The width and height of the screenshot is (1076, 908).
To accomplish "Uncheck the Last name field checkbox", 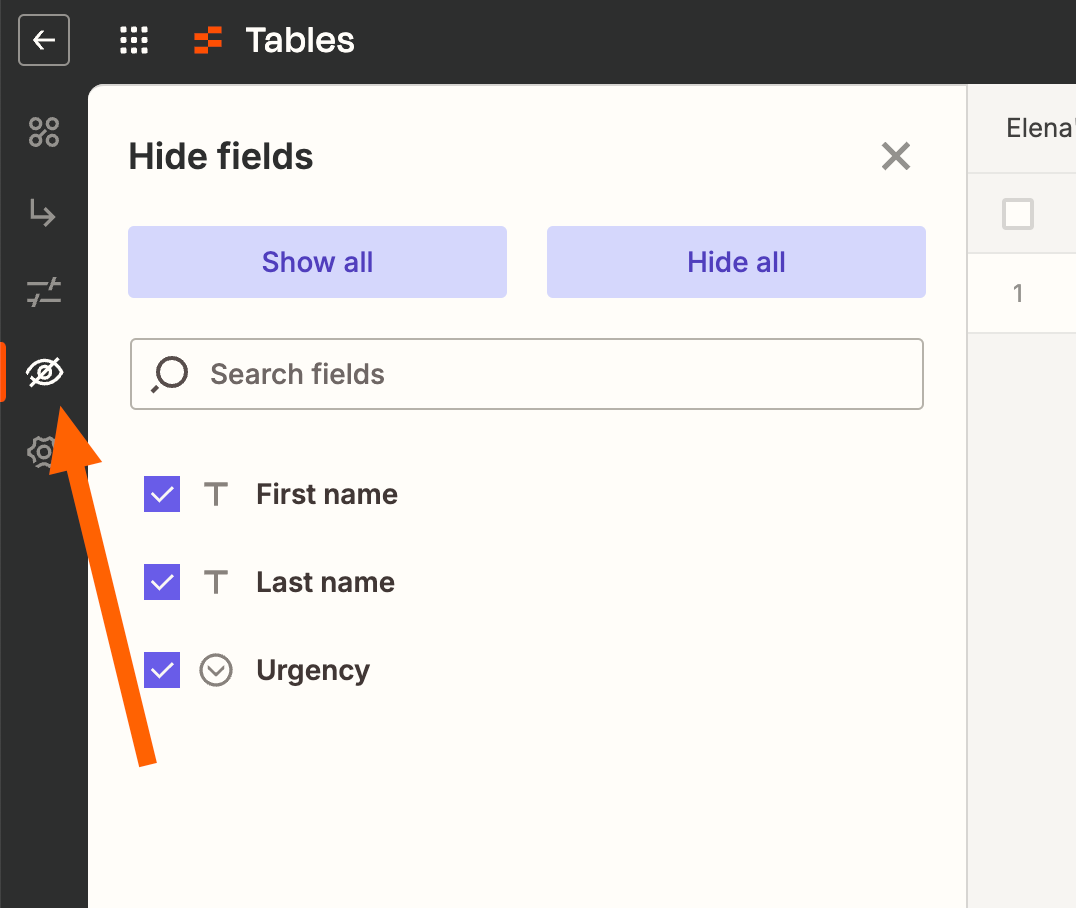I will click(162, 582).
